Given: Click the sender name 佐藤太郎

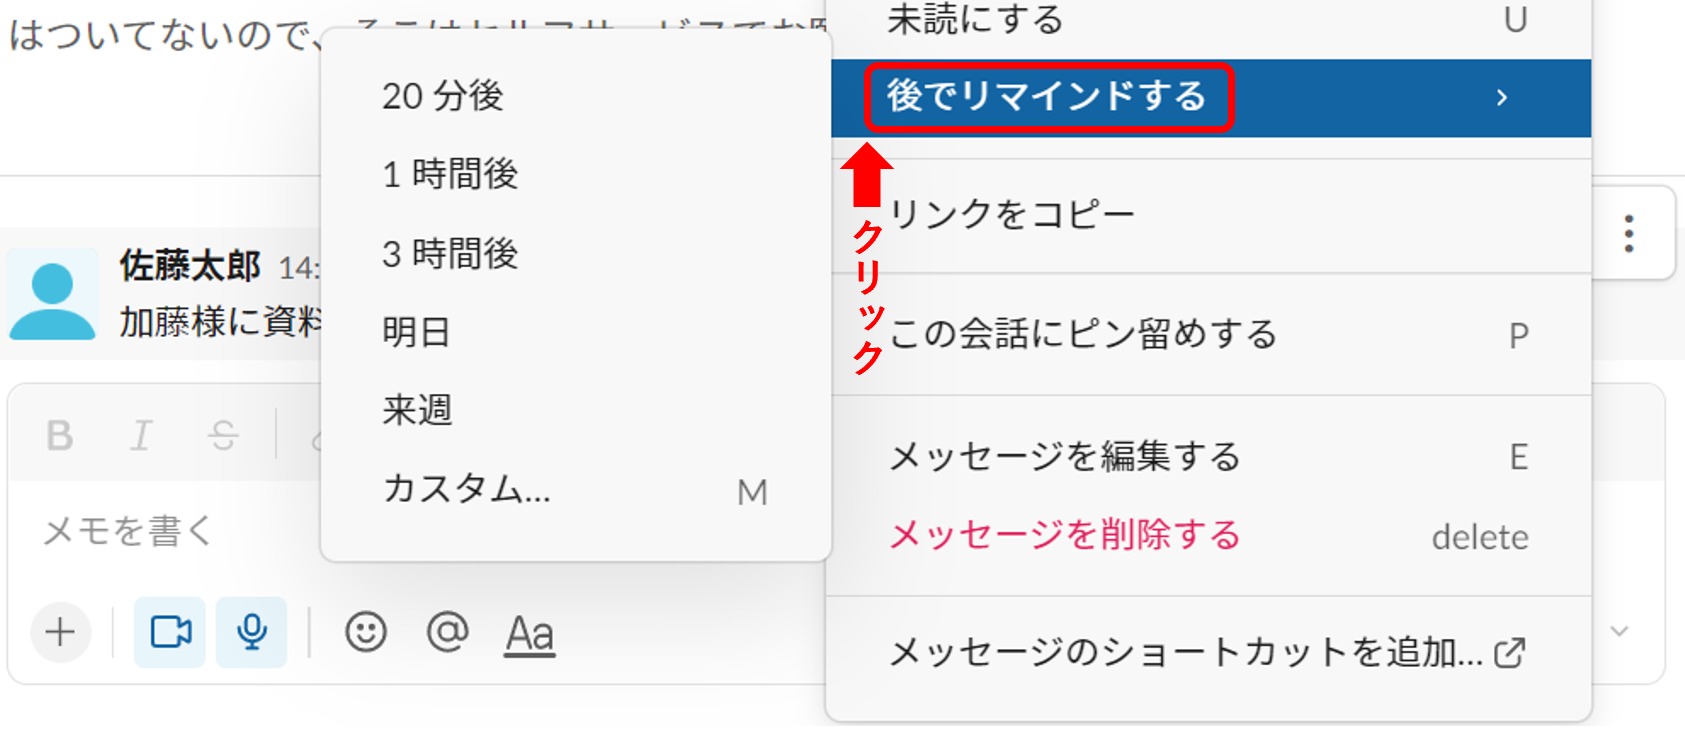Looking at the screenshot, I should (x=190, y=266).
